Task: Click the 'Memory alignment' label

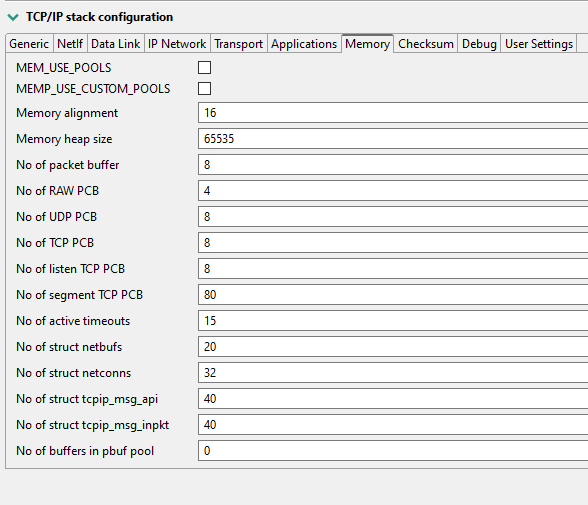Action: coord(67,113)
